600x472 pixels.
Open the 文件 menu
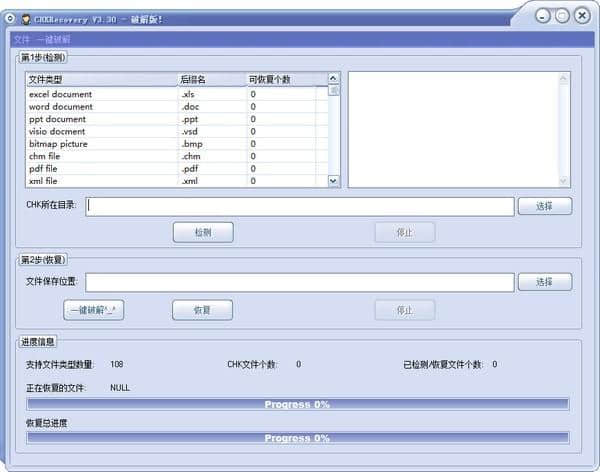[21, 39]
